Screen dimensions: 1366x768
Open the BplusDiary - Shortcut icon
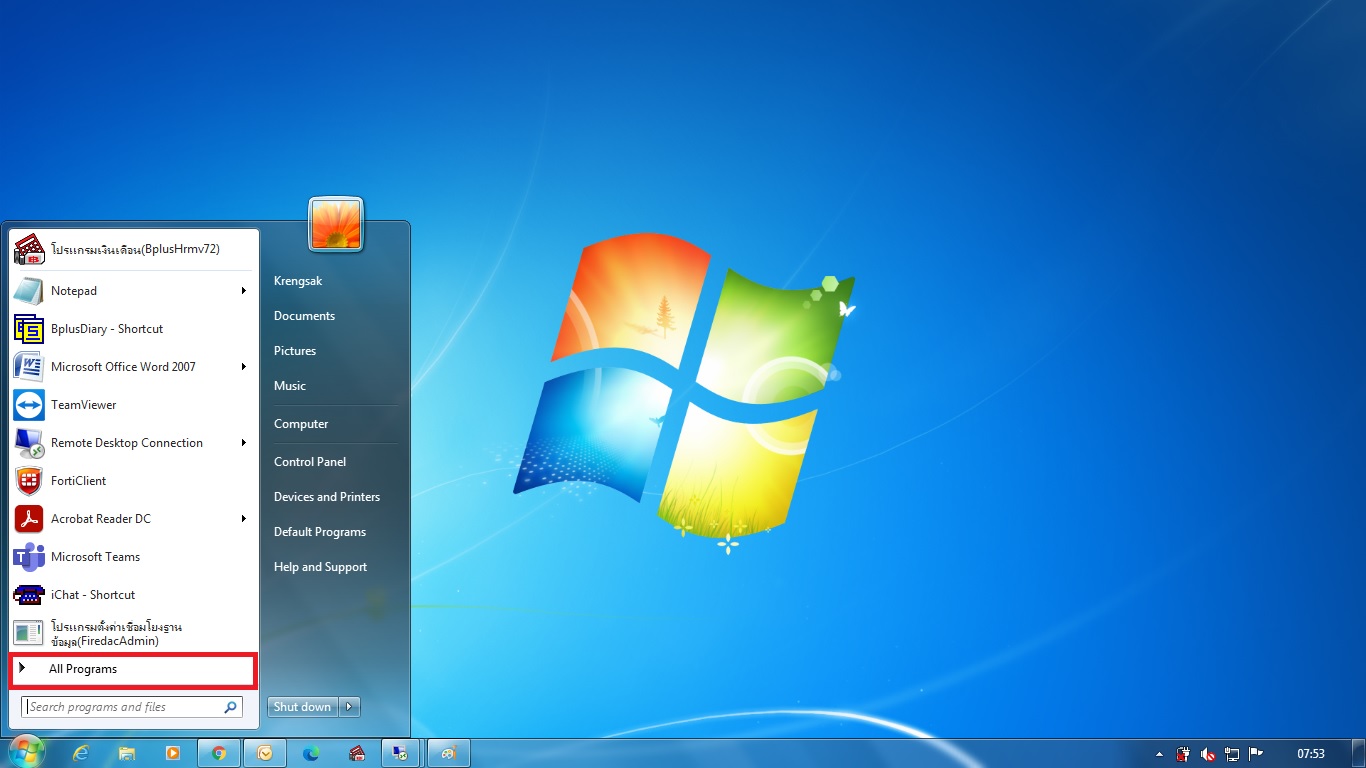pyautogui.click(x=29, y=329)
